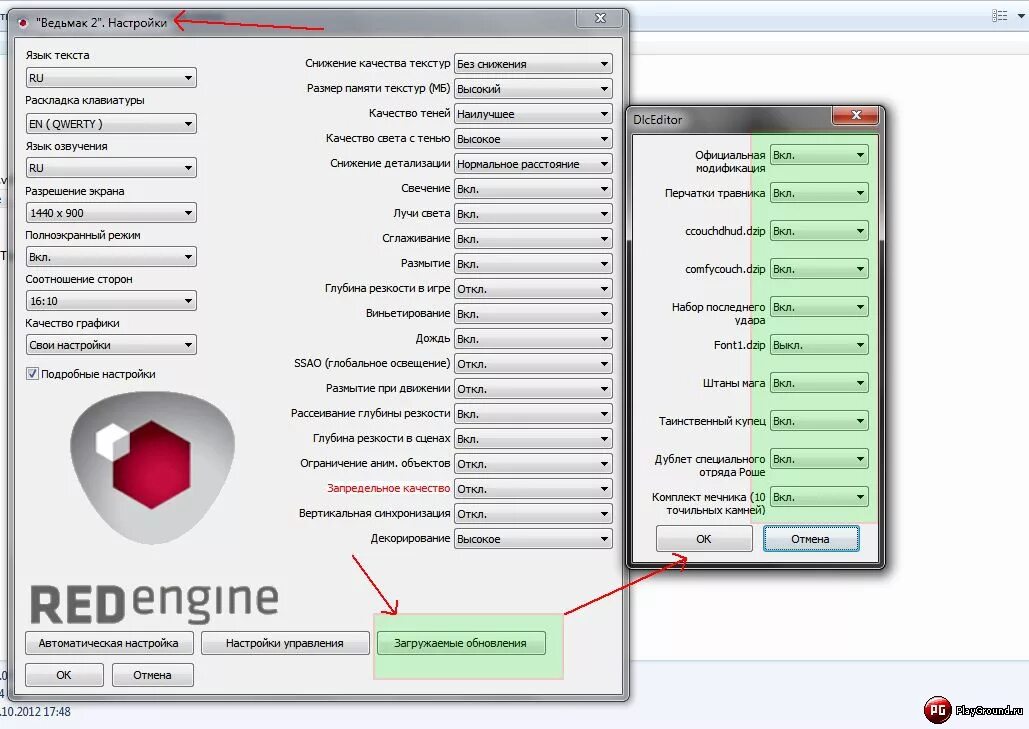The image size is (1029, 729).
Task: Open the 'Полноэкранный режим' dropdown
Action: [x=111, y=257]
